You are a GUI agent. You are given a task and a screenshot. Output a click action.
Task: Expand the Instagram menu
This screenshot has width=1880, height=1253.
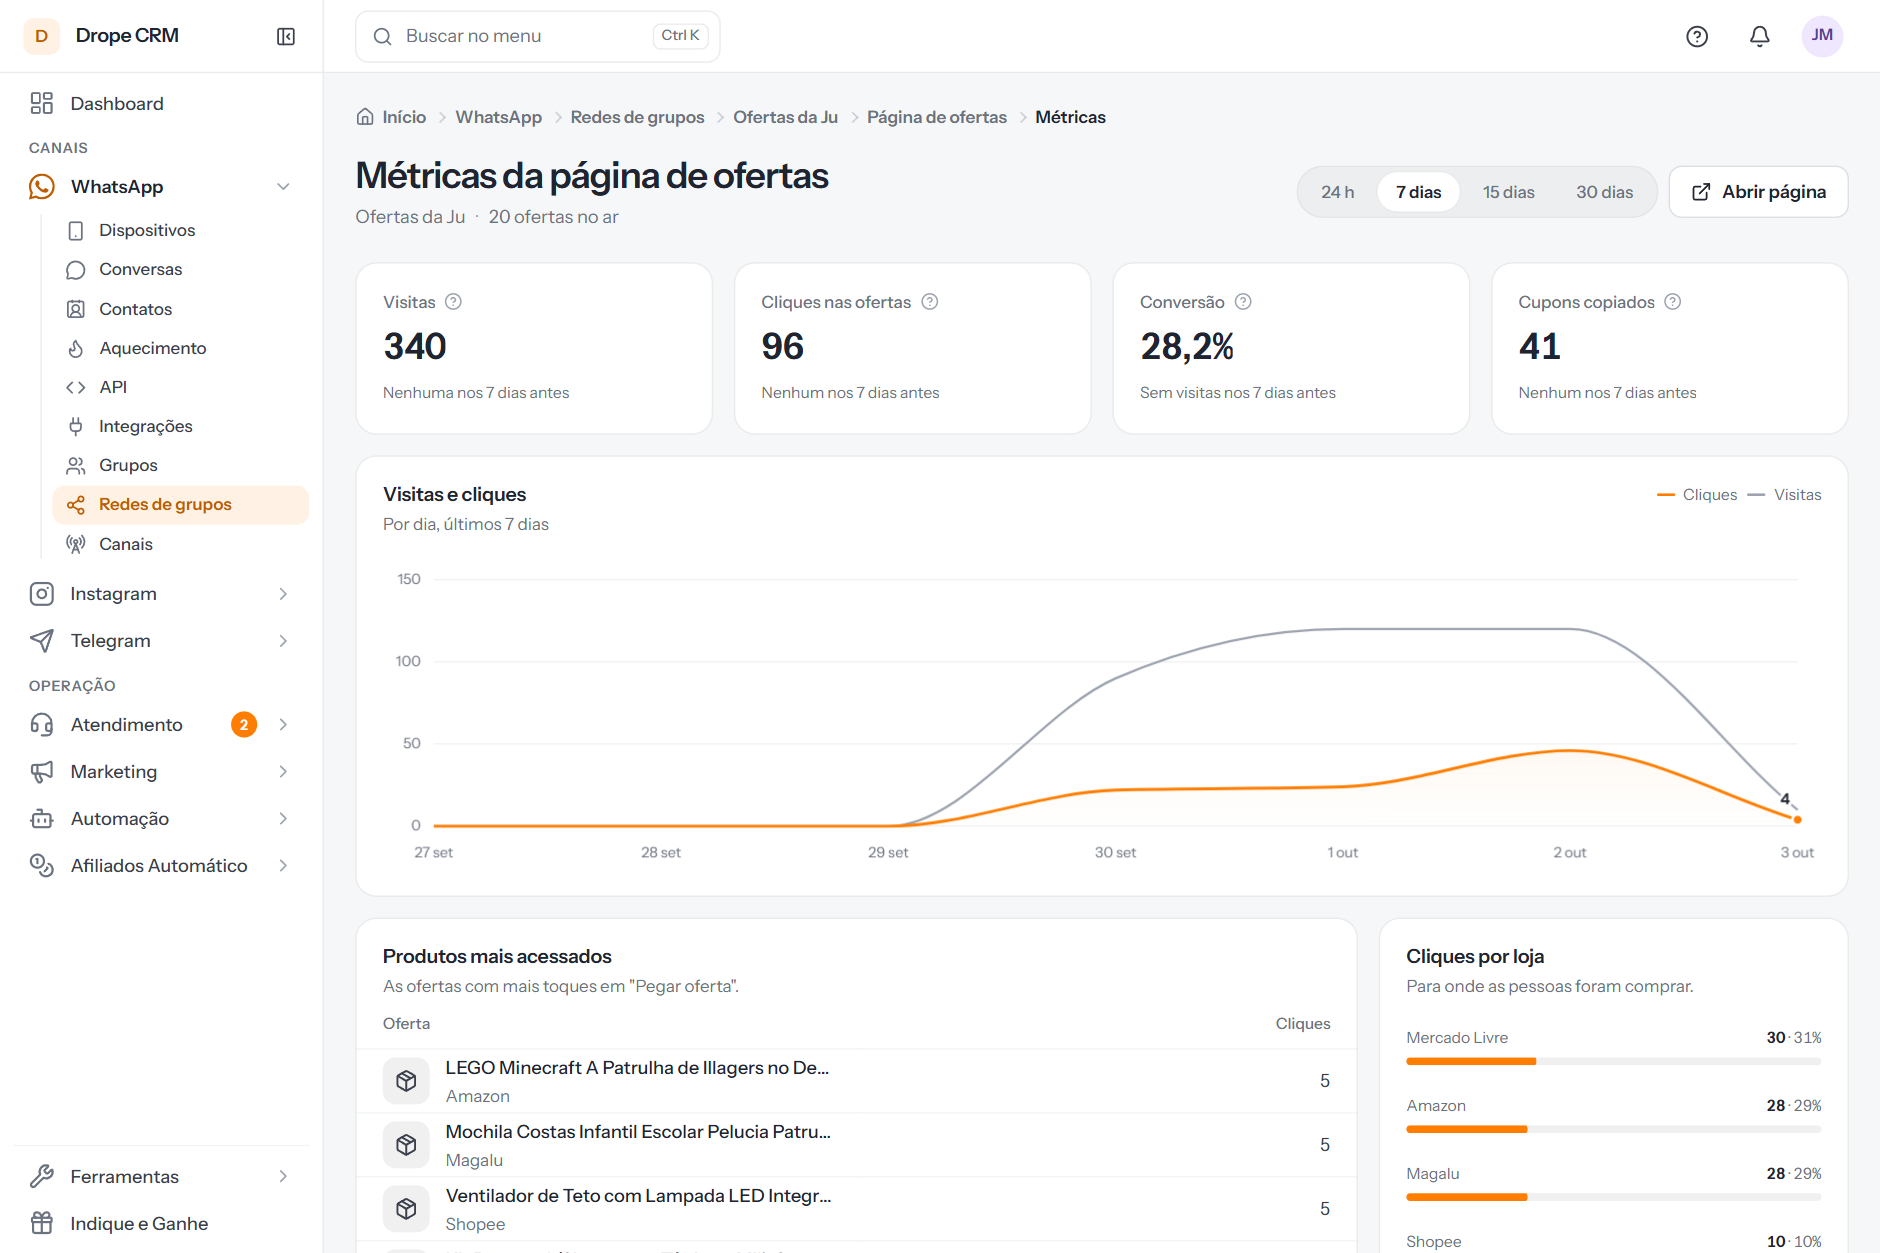click(x=283, y=594)
